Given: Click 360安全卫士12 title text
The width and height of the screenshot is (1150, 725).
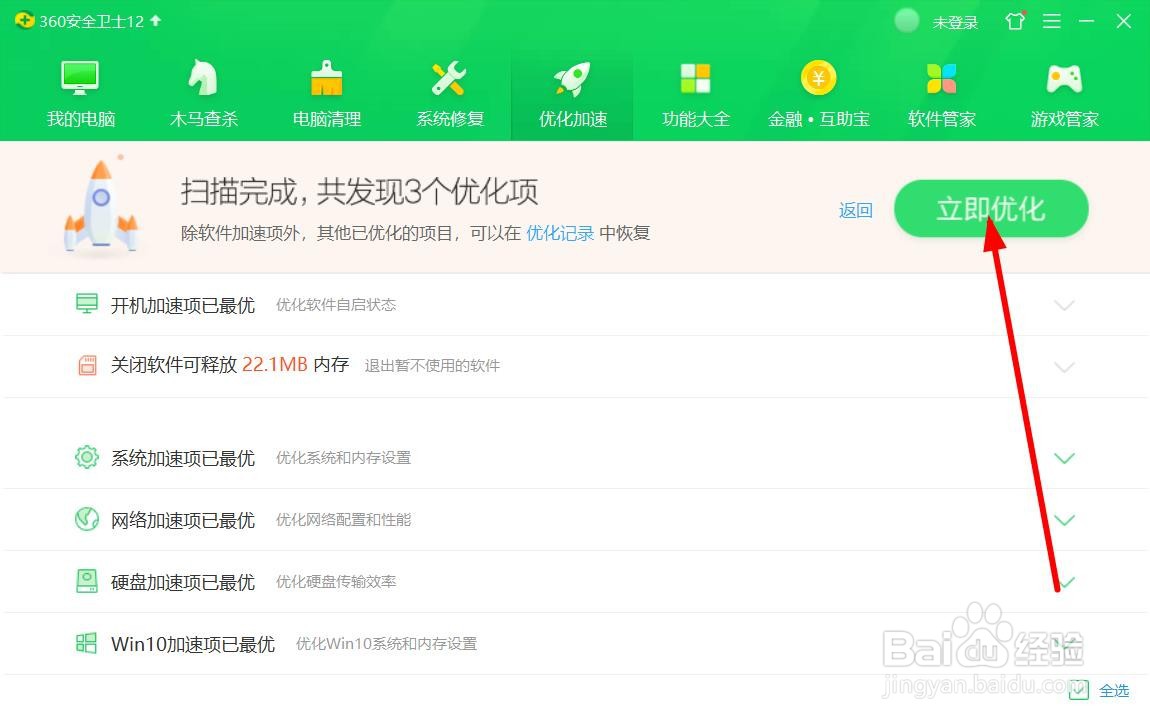Looking at the screenshot, I should coord(92,21).
